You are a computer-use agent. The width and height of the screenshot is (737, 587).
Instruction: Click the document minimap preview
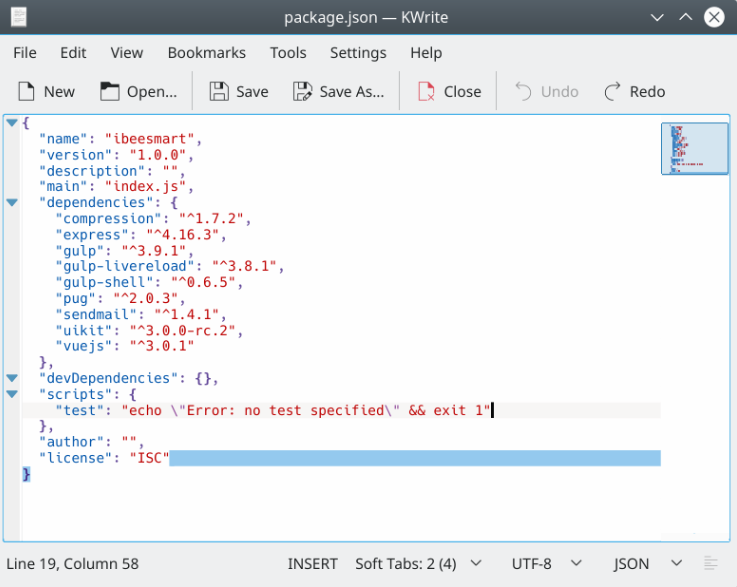pos(694,148)
